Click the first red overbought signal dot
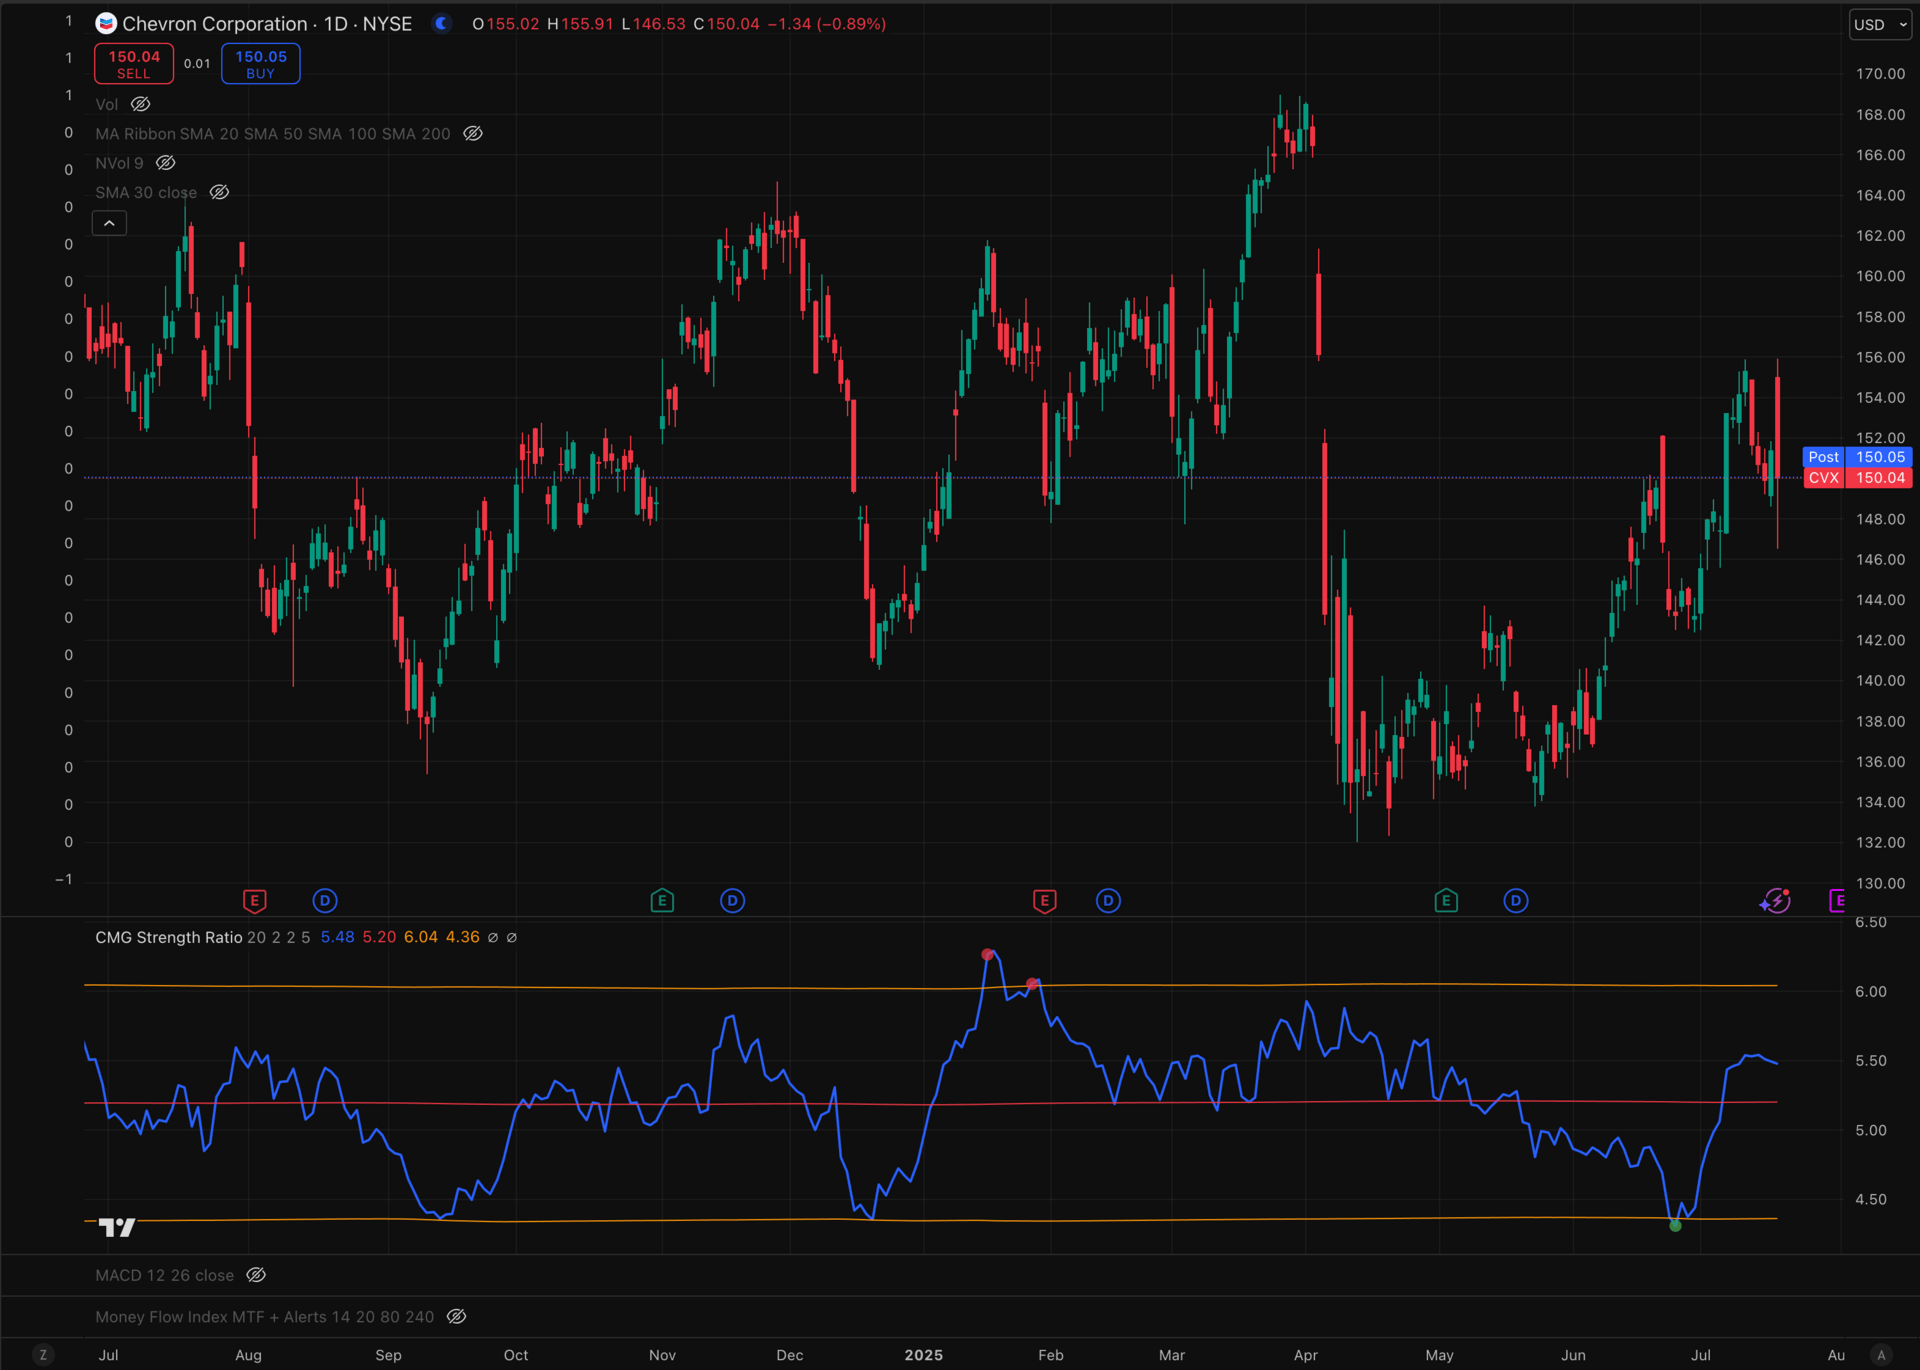 pyautogui.click(x=988, y=955)
